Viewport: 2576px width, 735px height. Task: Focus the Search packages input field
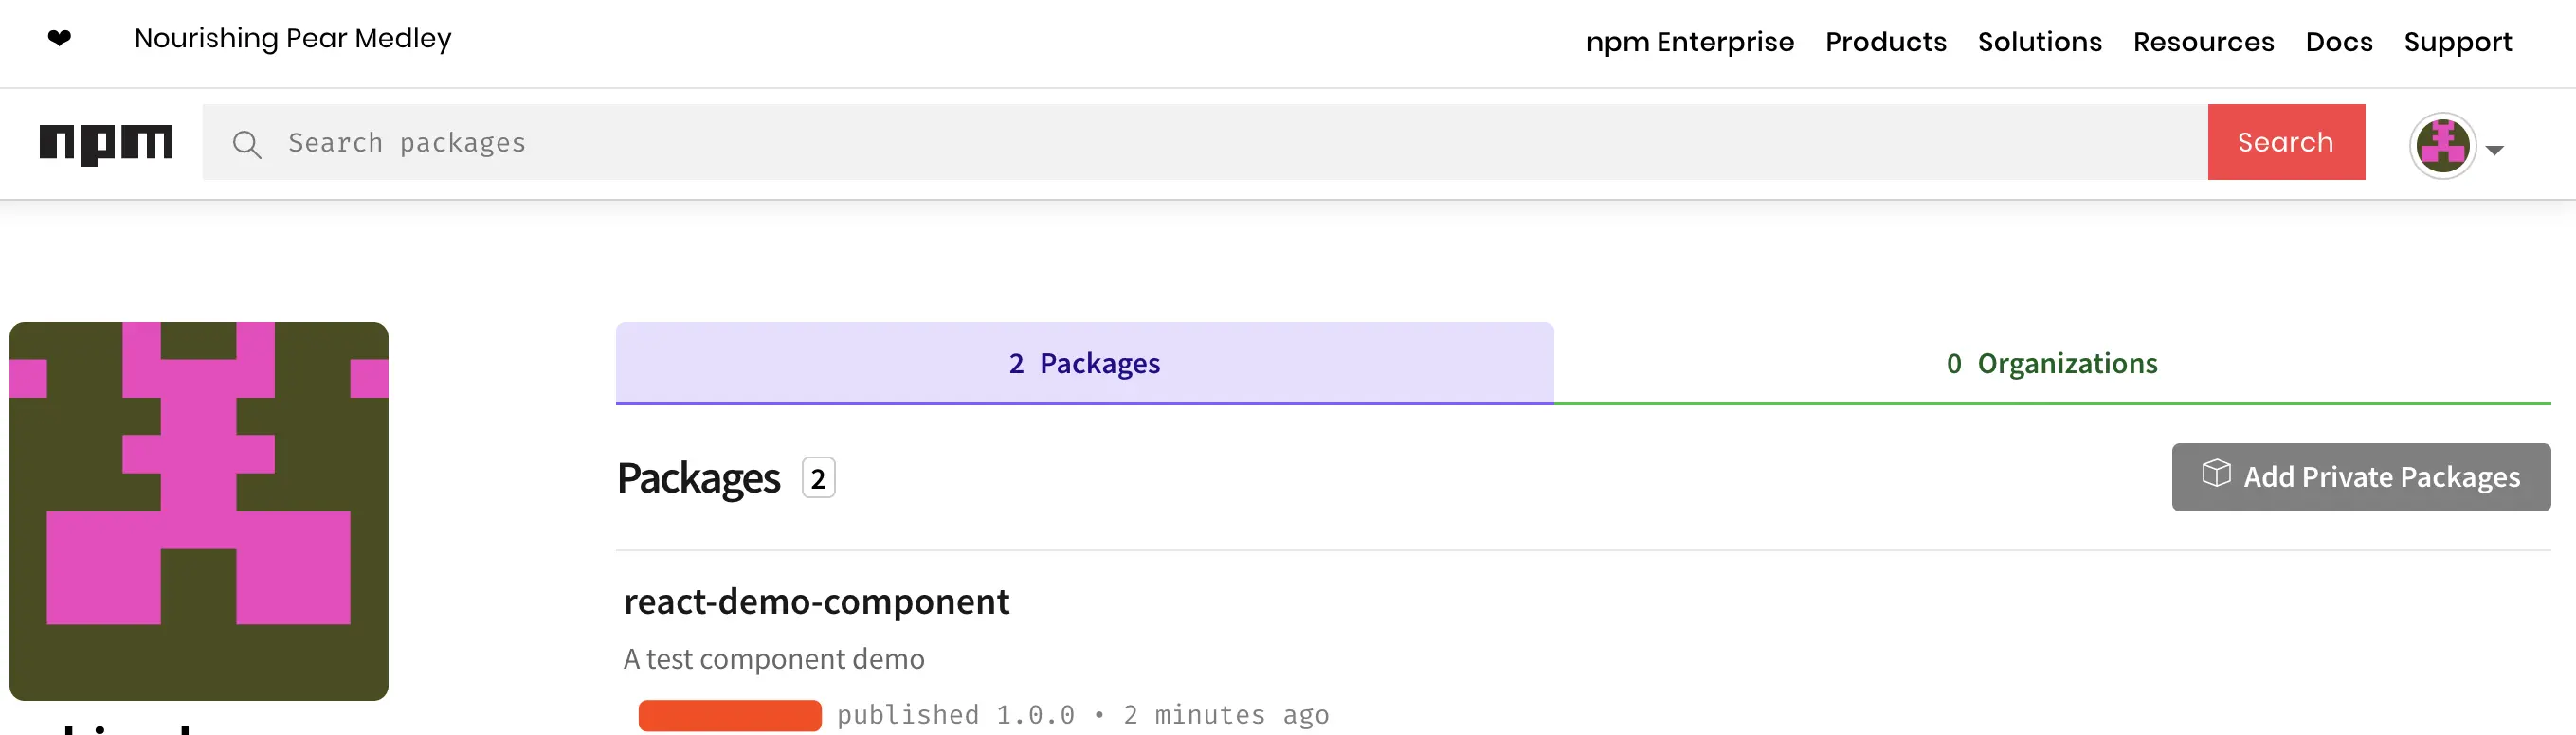(1200, 143)
